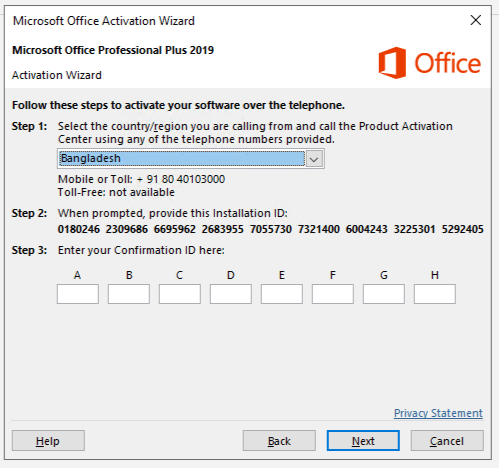Open the country dropdown arrow
The image size is (499, 468).
tap(314, 159)
